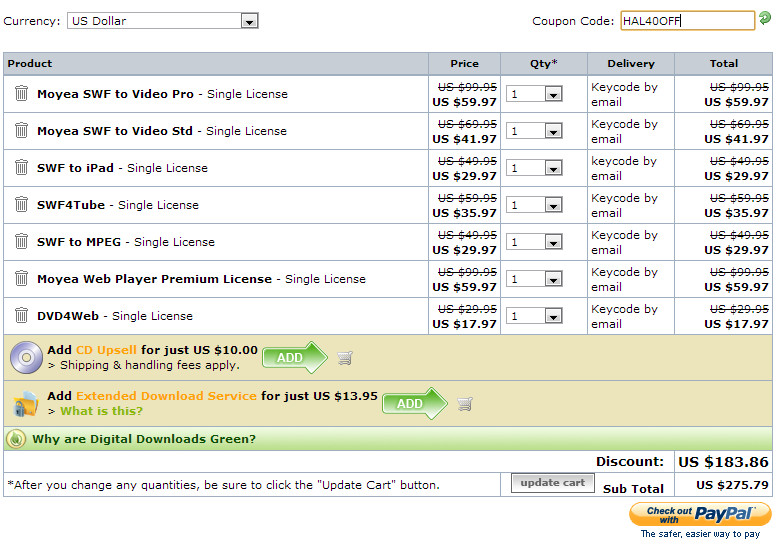Click the Delivery column header
Image resolution: width=776 pixels, height=550 pixels.
(631, 63)
